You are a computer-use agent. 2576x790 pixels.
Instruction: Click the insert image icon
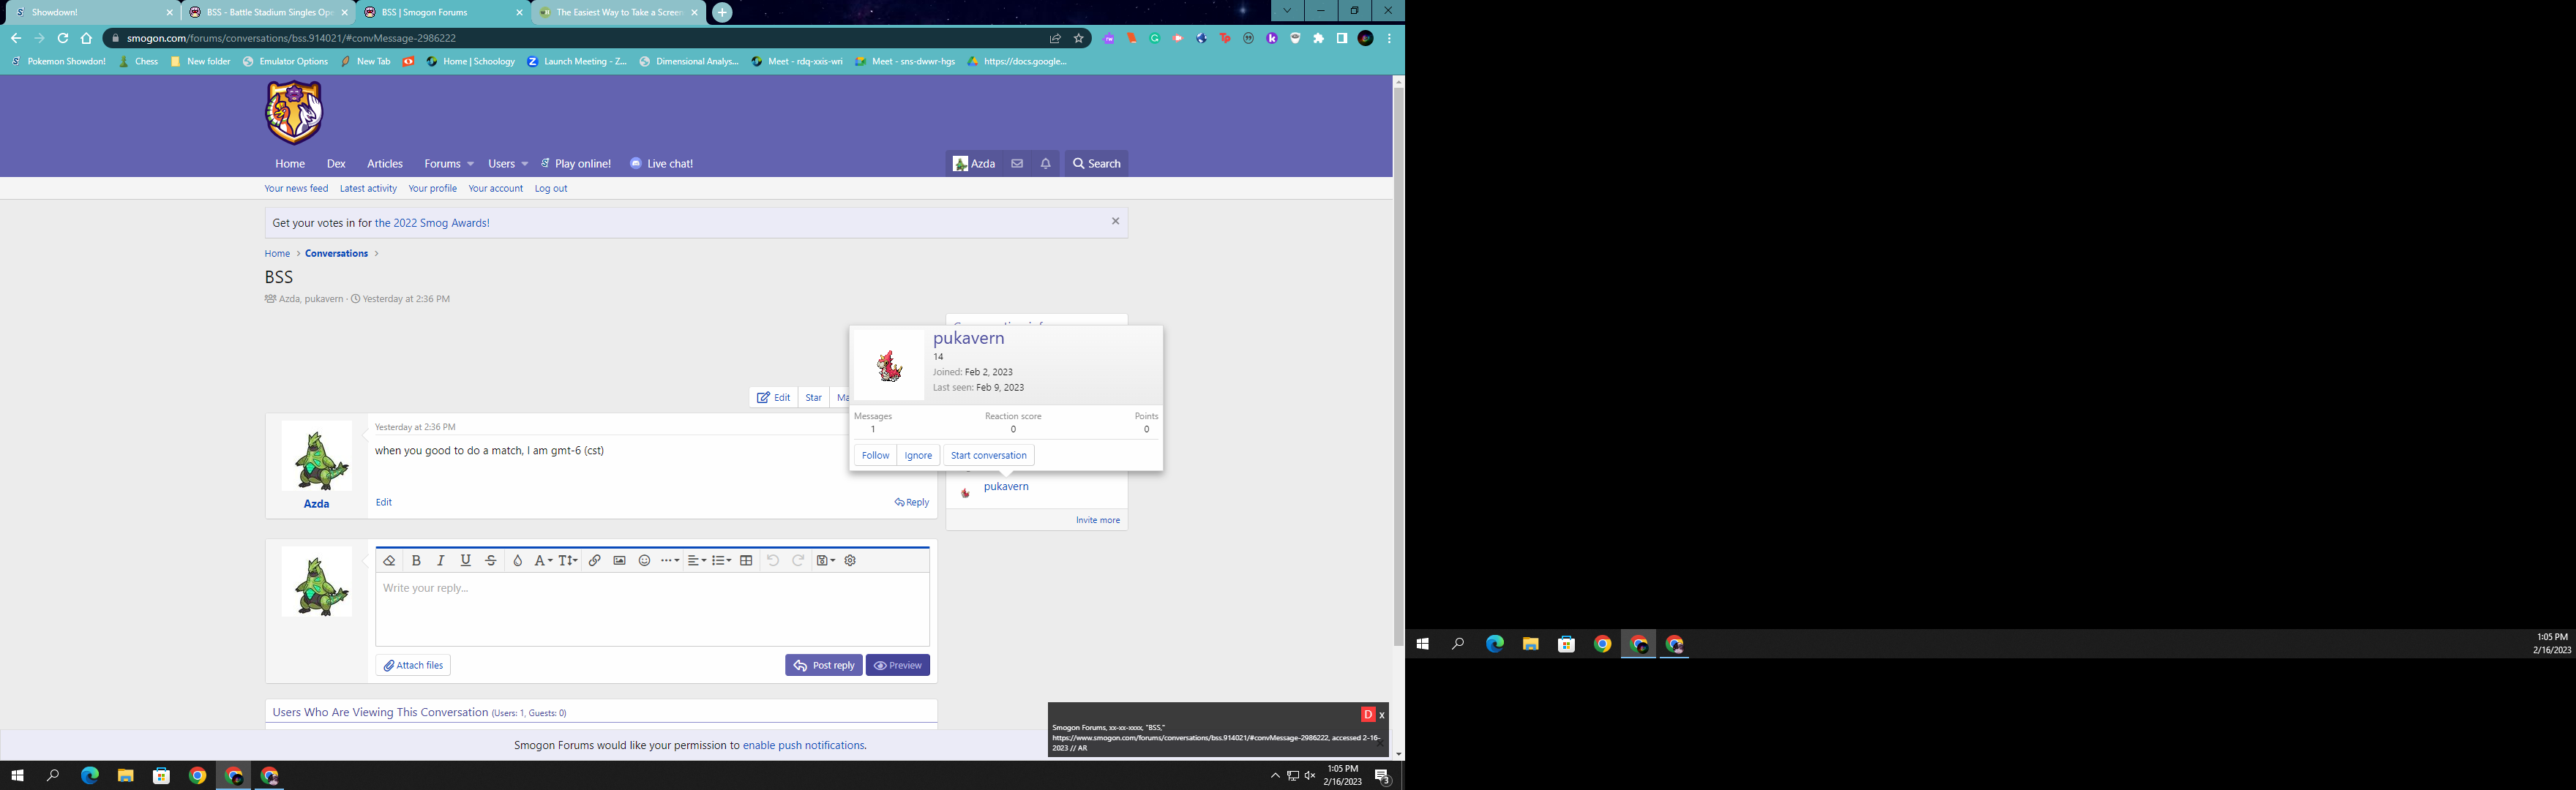point(619,561)
